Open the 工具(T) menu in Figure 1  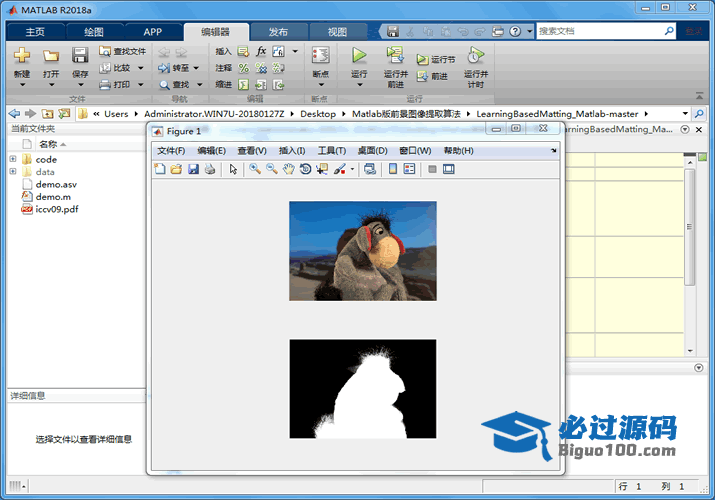click(331, 151)
